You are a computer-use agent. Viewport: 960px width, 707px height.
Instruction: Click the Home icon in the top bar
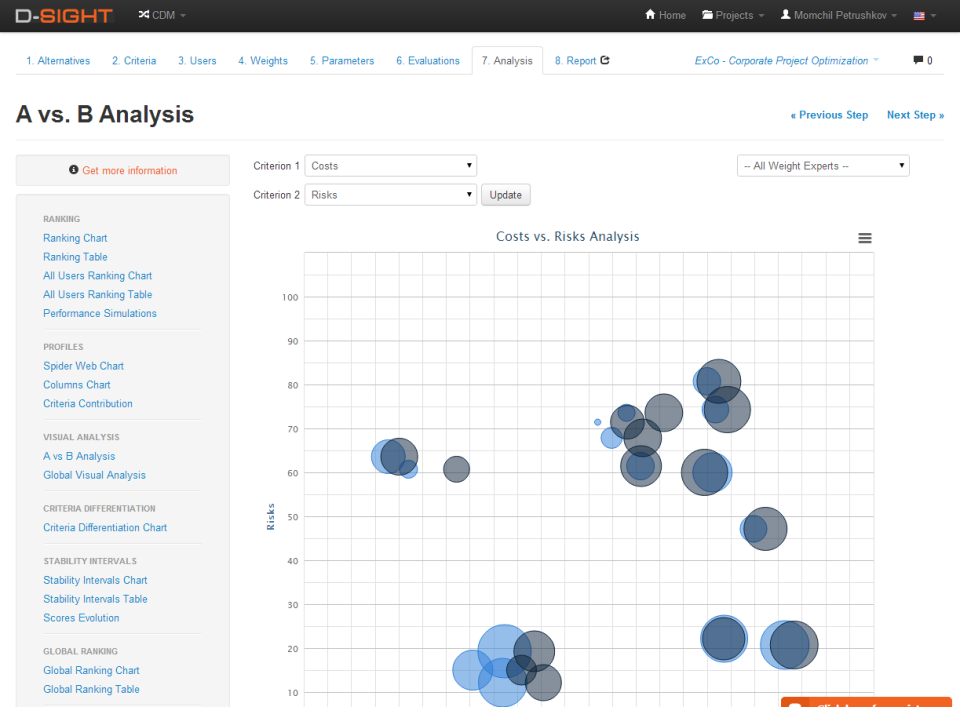pos(651,16)
